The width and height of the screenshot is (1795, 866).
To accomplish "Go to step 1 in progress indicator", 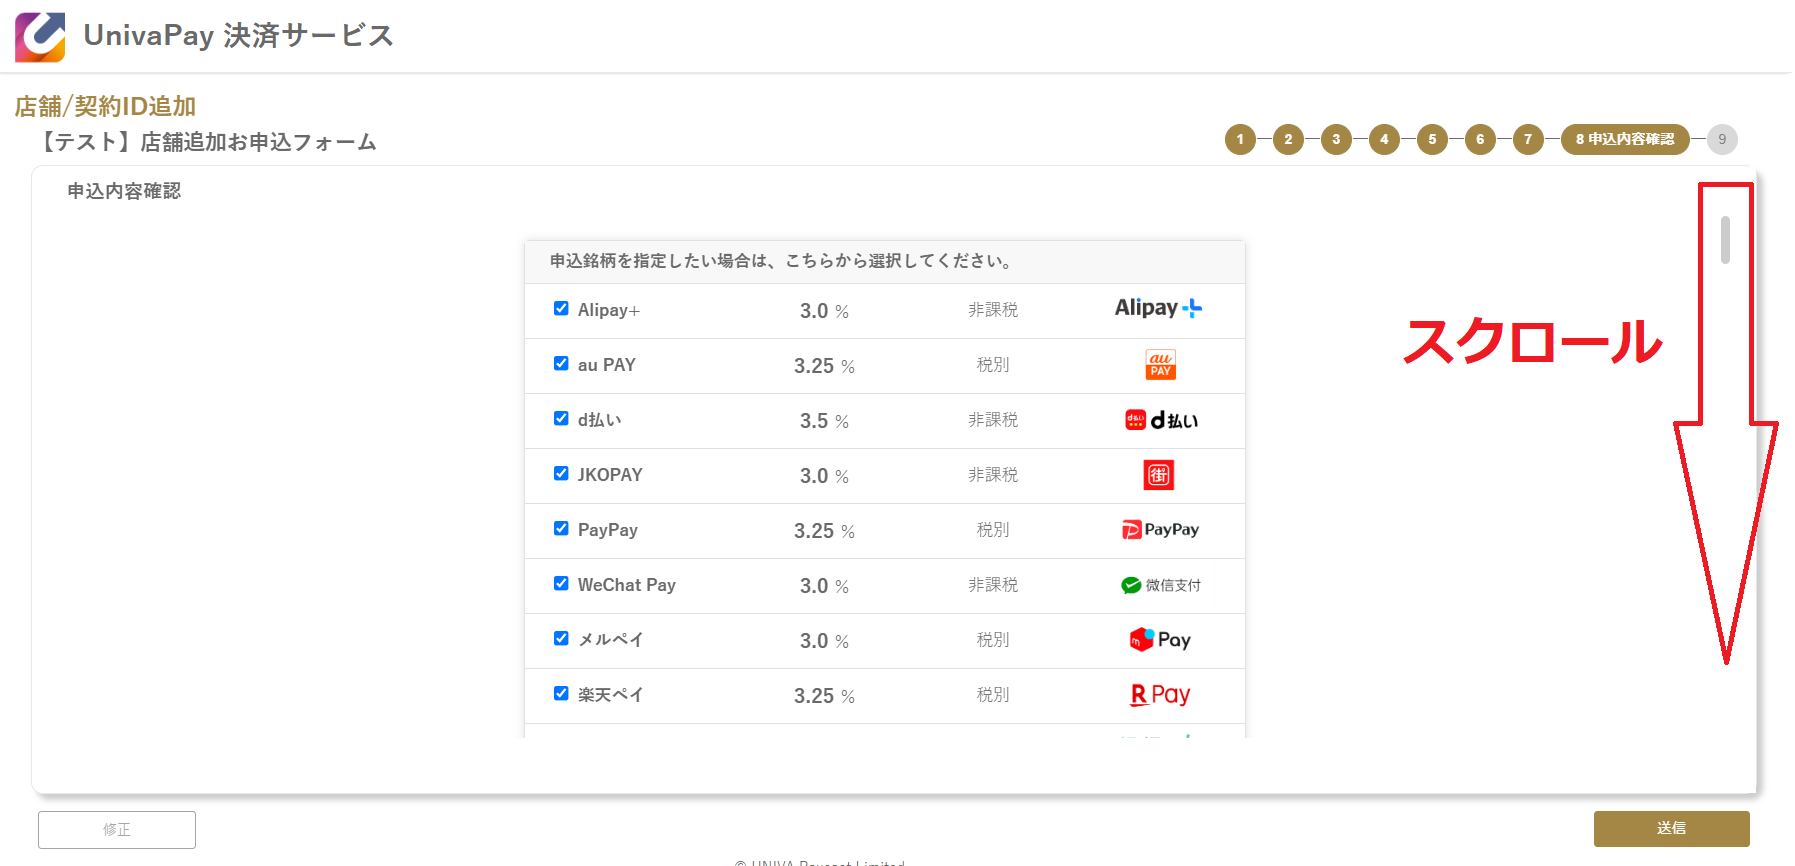I will (x=1240, y=139).
